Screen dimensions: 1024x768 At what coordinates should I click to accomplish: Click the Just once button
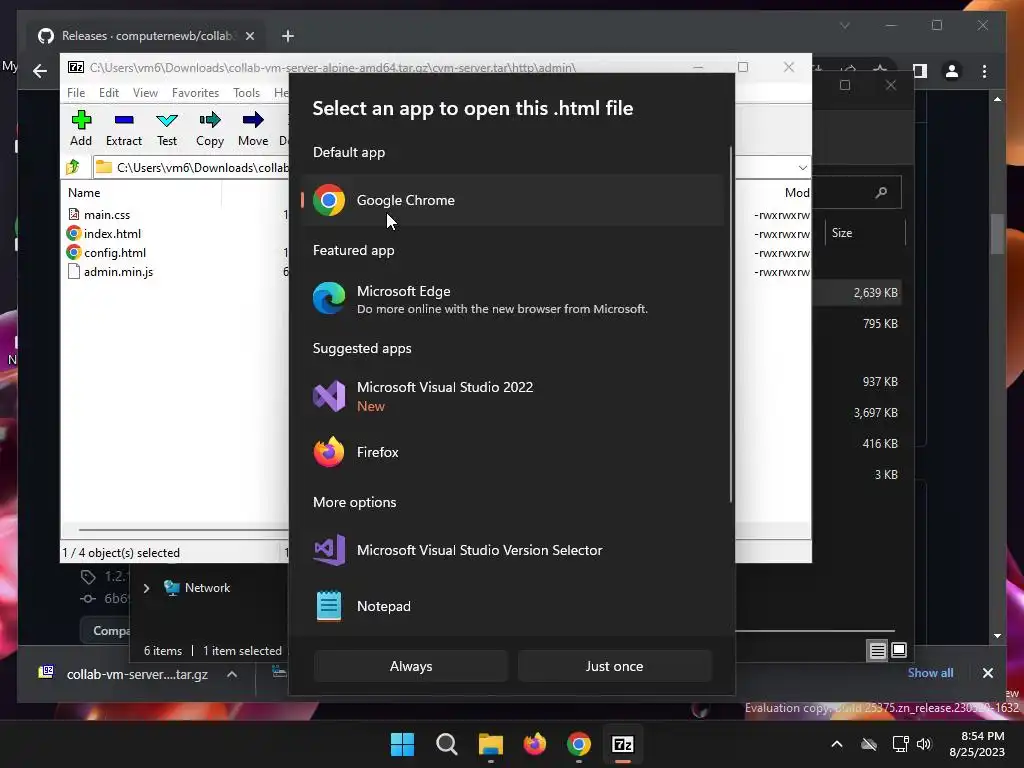tap(615, 666)
